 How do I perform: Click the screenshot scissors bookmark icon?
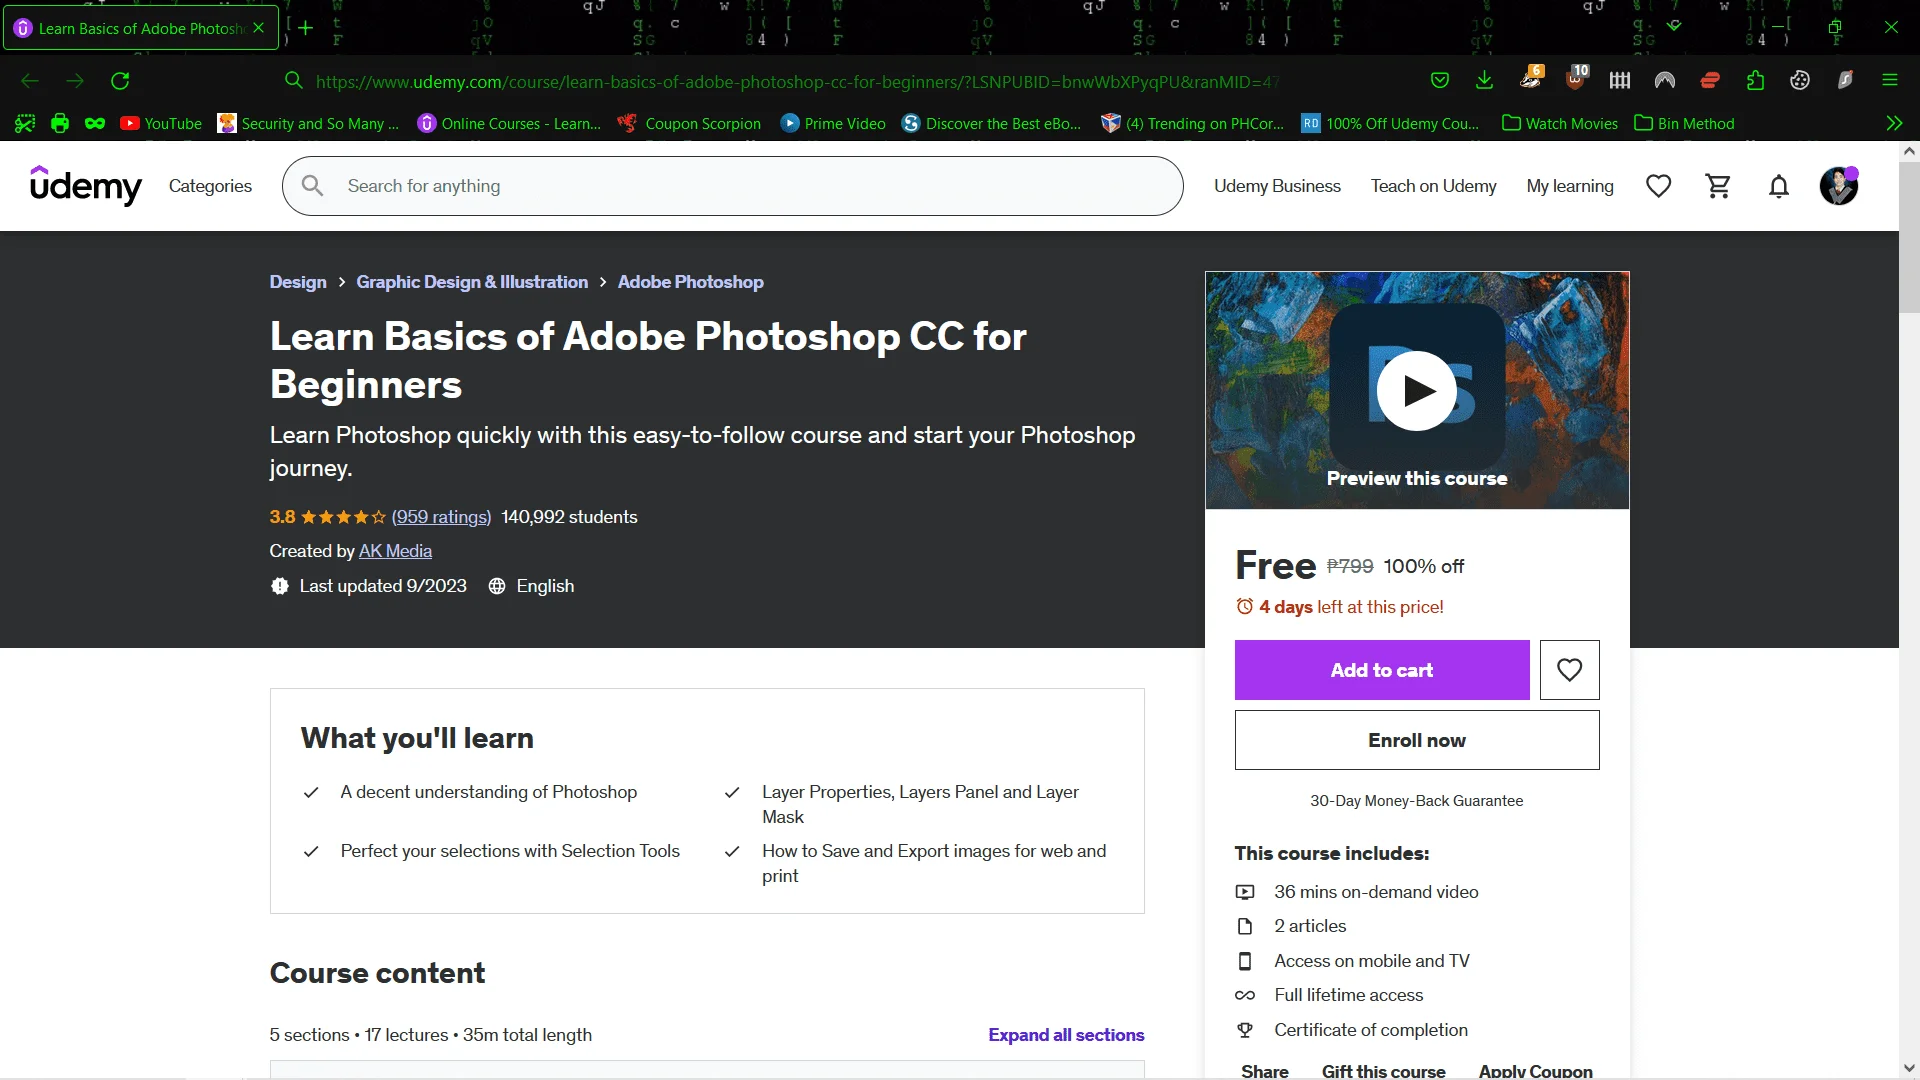click(x=25, y=124)
